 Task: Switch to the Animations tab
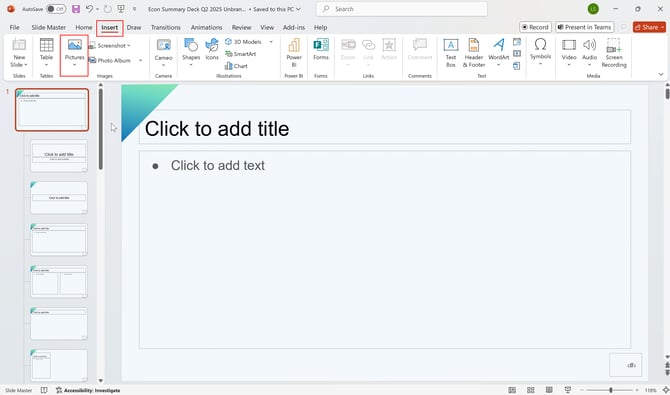click(x=206, y=27)
